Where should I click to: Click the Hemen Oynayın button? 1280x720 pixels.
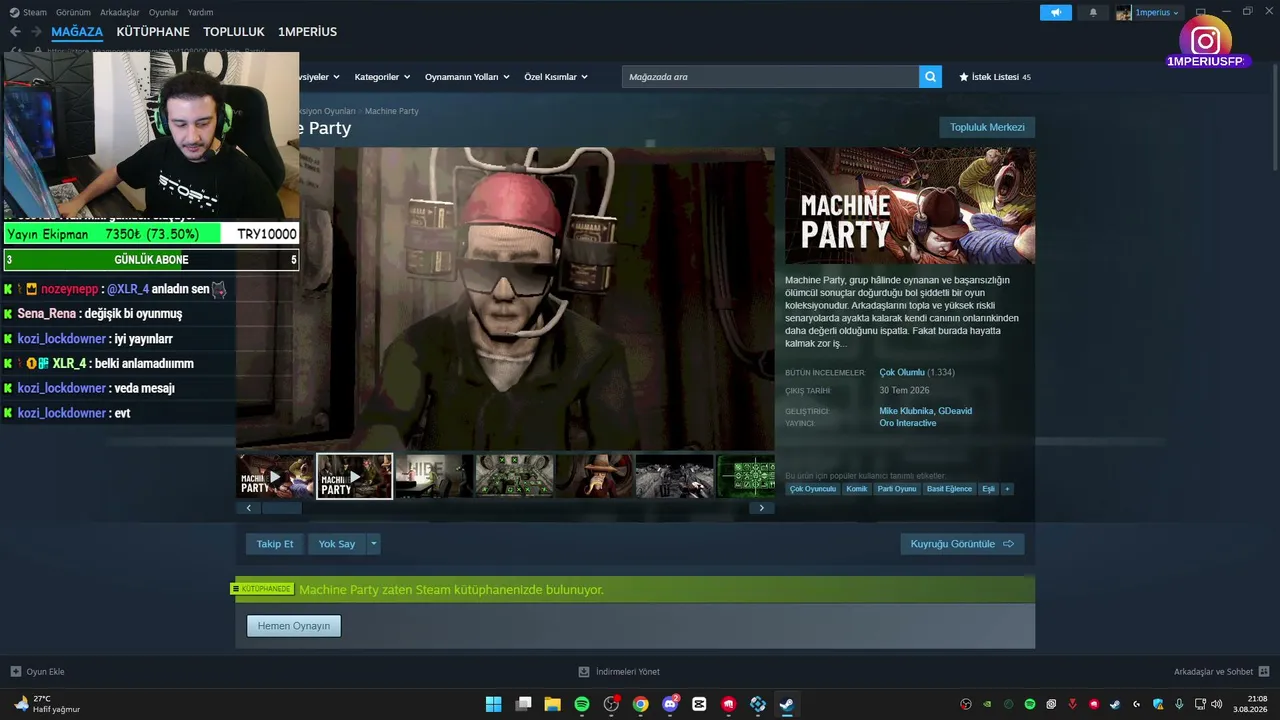[x=294, y=626]
